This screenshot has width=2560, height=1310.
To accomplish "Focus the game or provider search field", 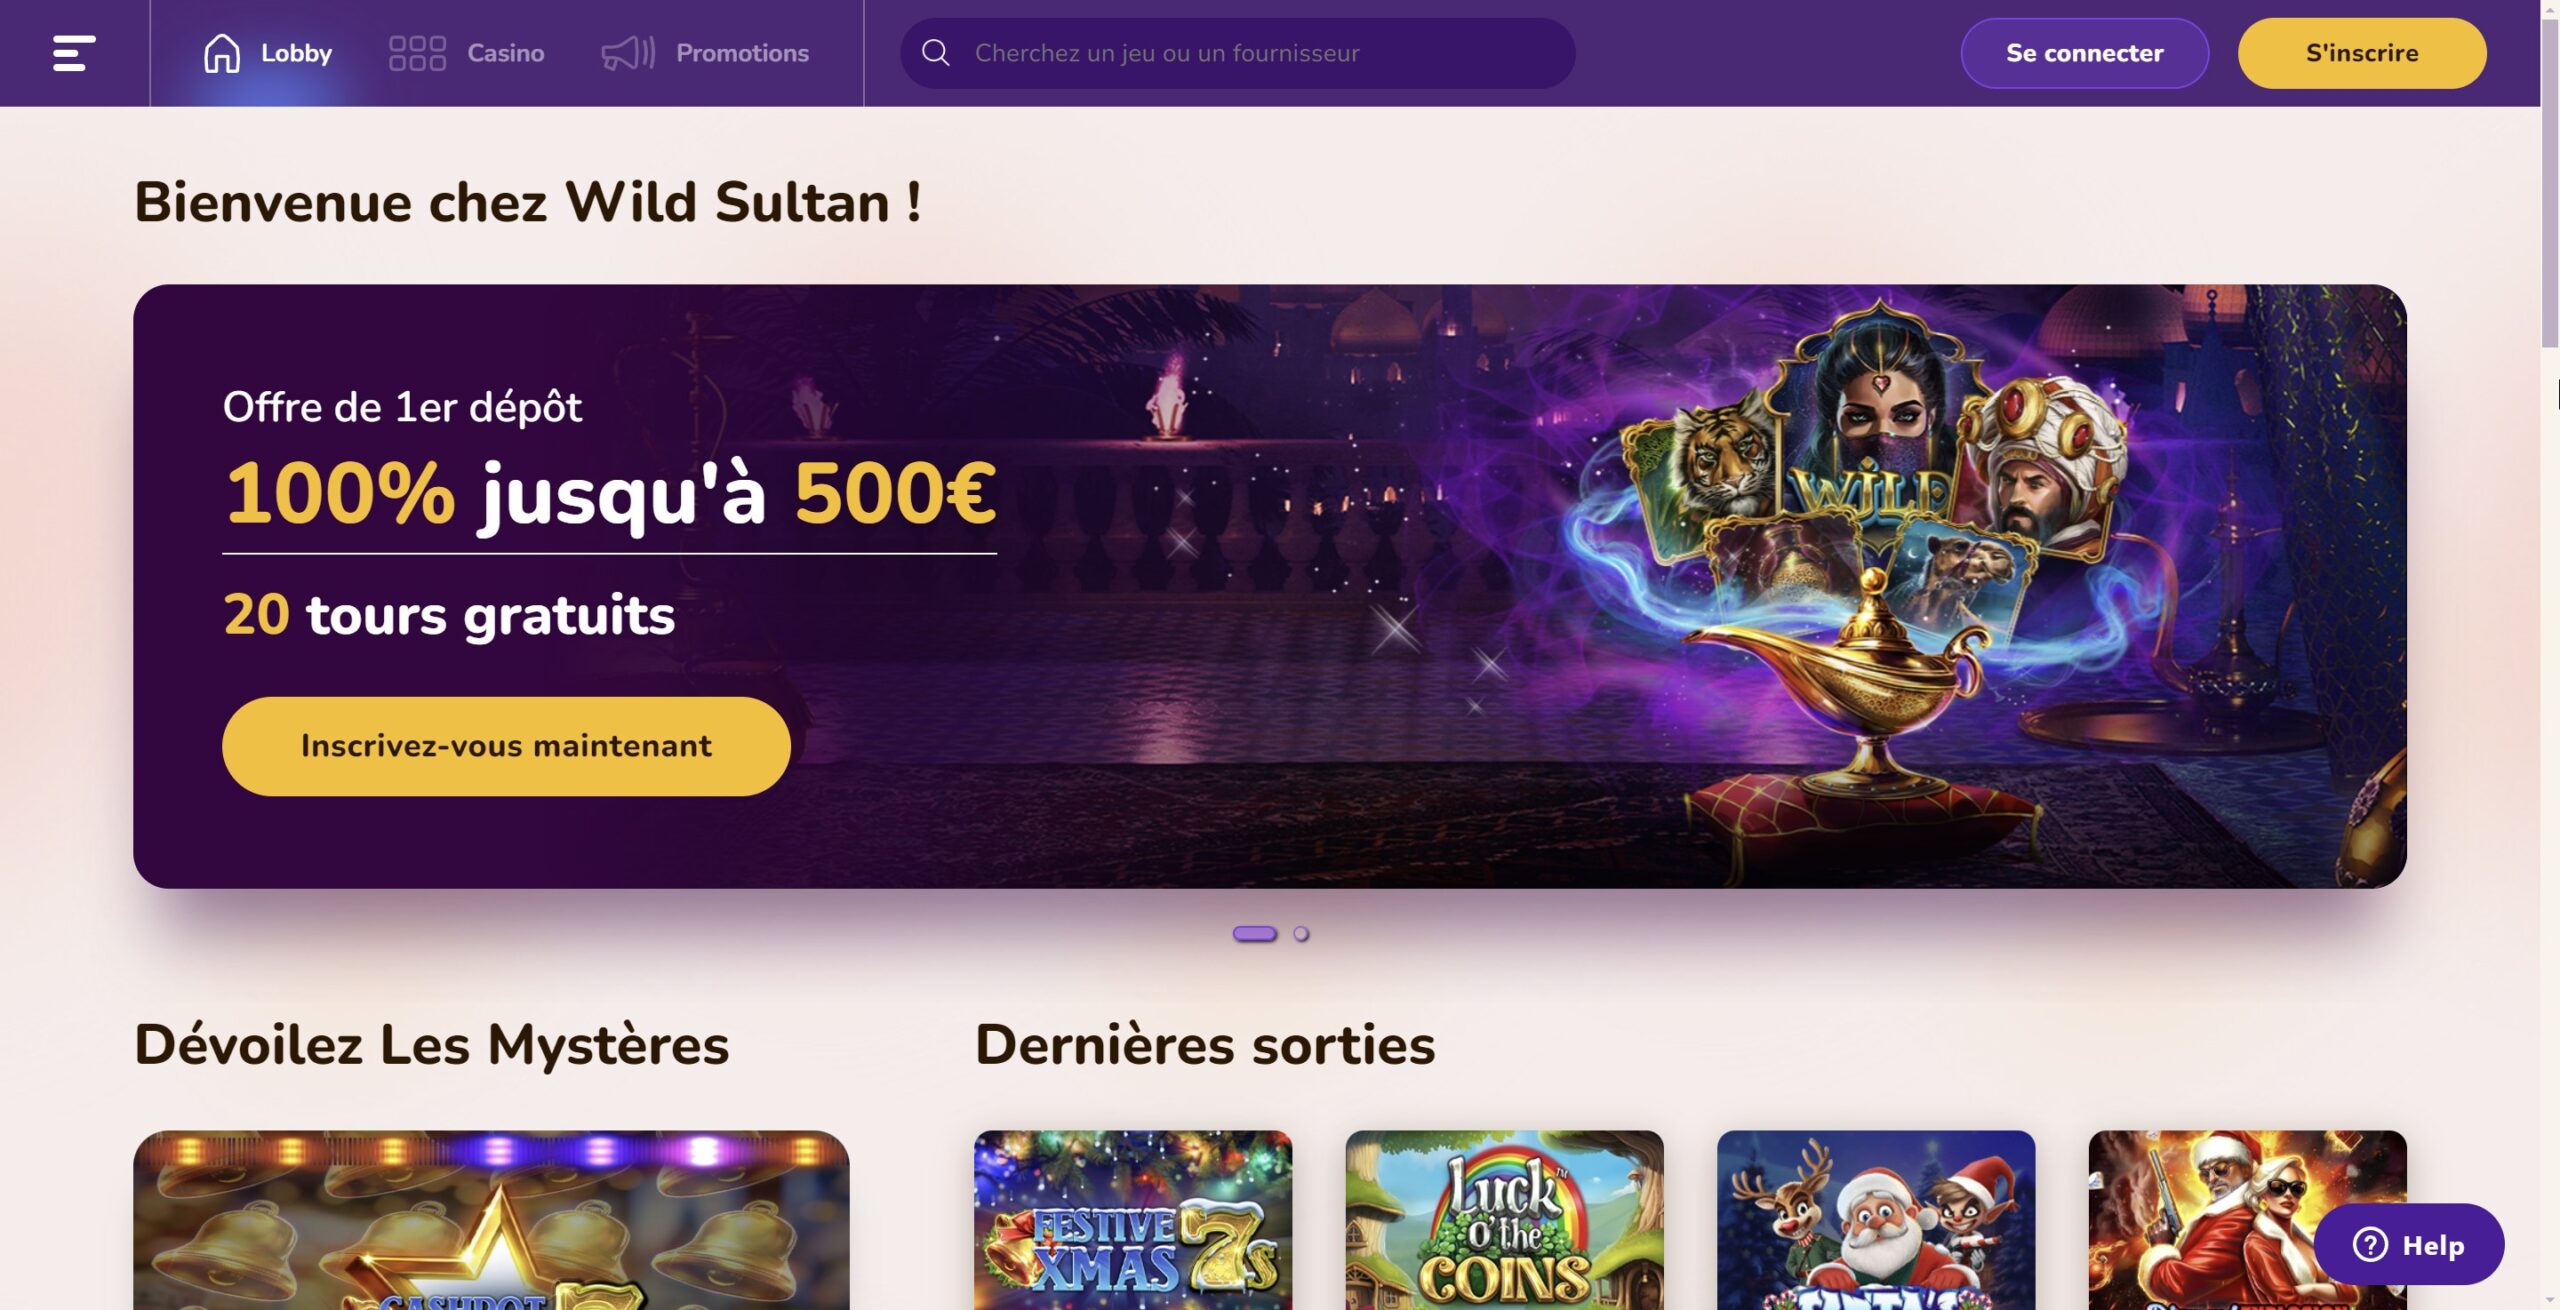I will [x=1238, y=53].
